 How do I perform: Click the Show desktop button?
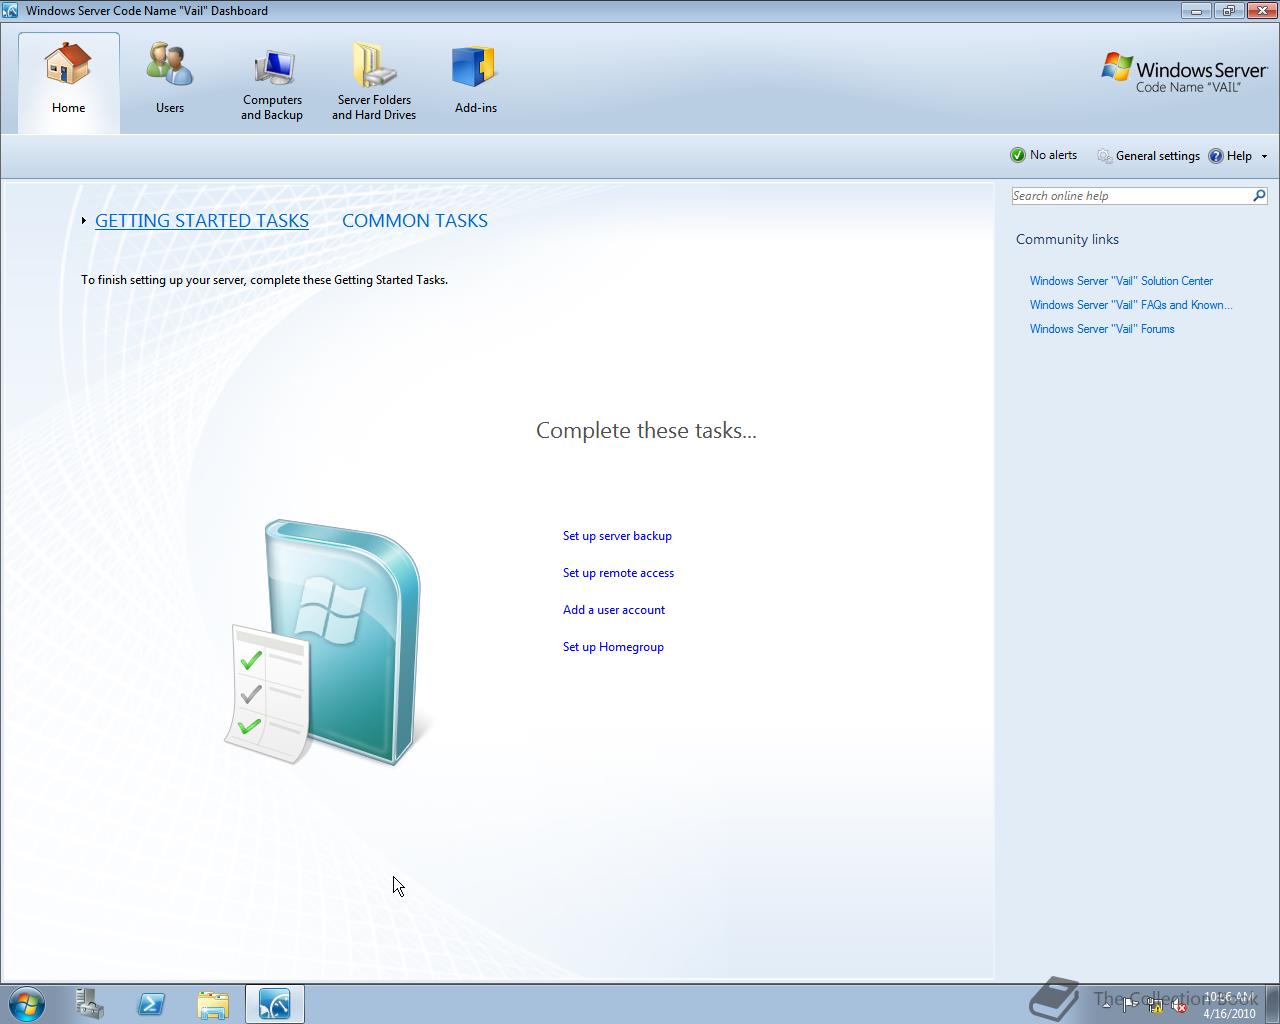1272,1003
